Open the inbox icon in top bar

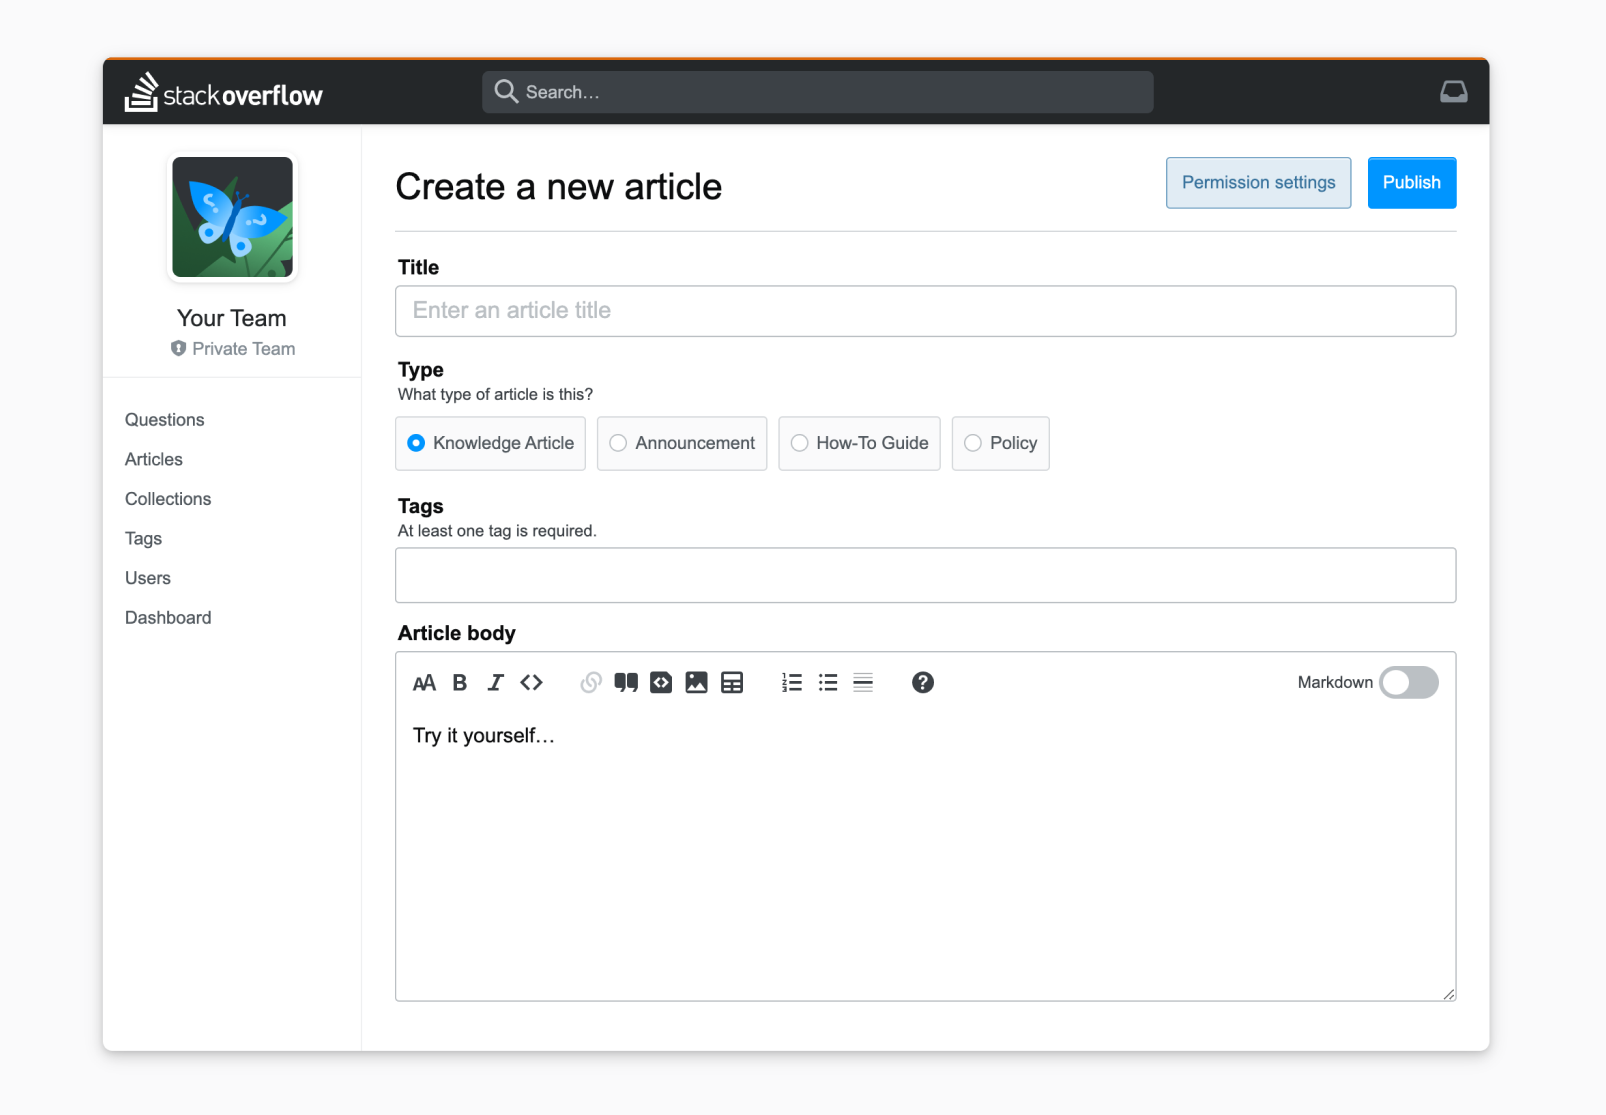tap(1454, 92)
